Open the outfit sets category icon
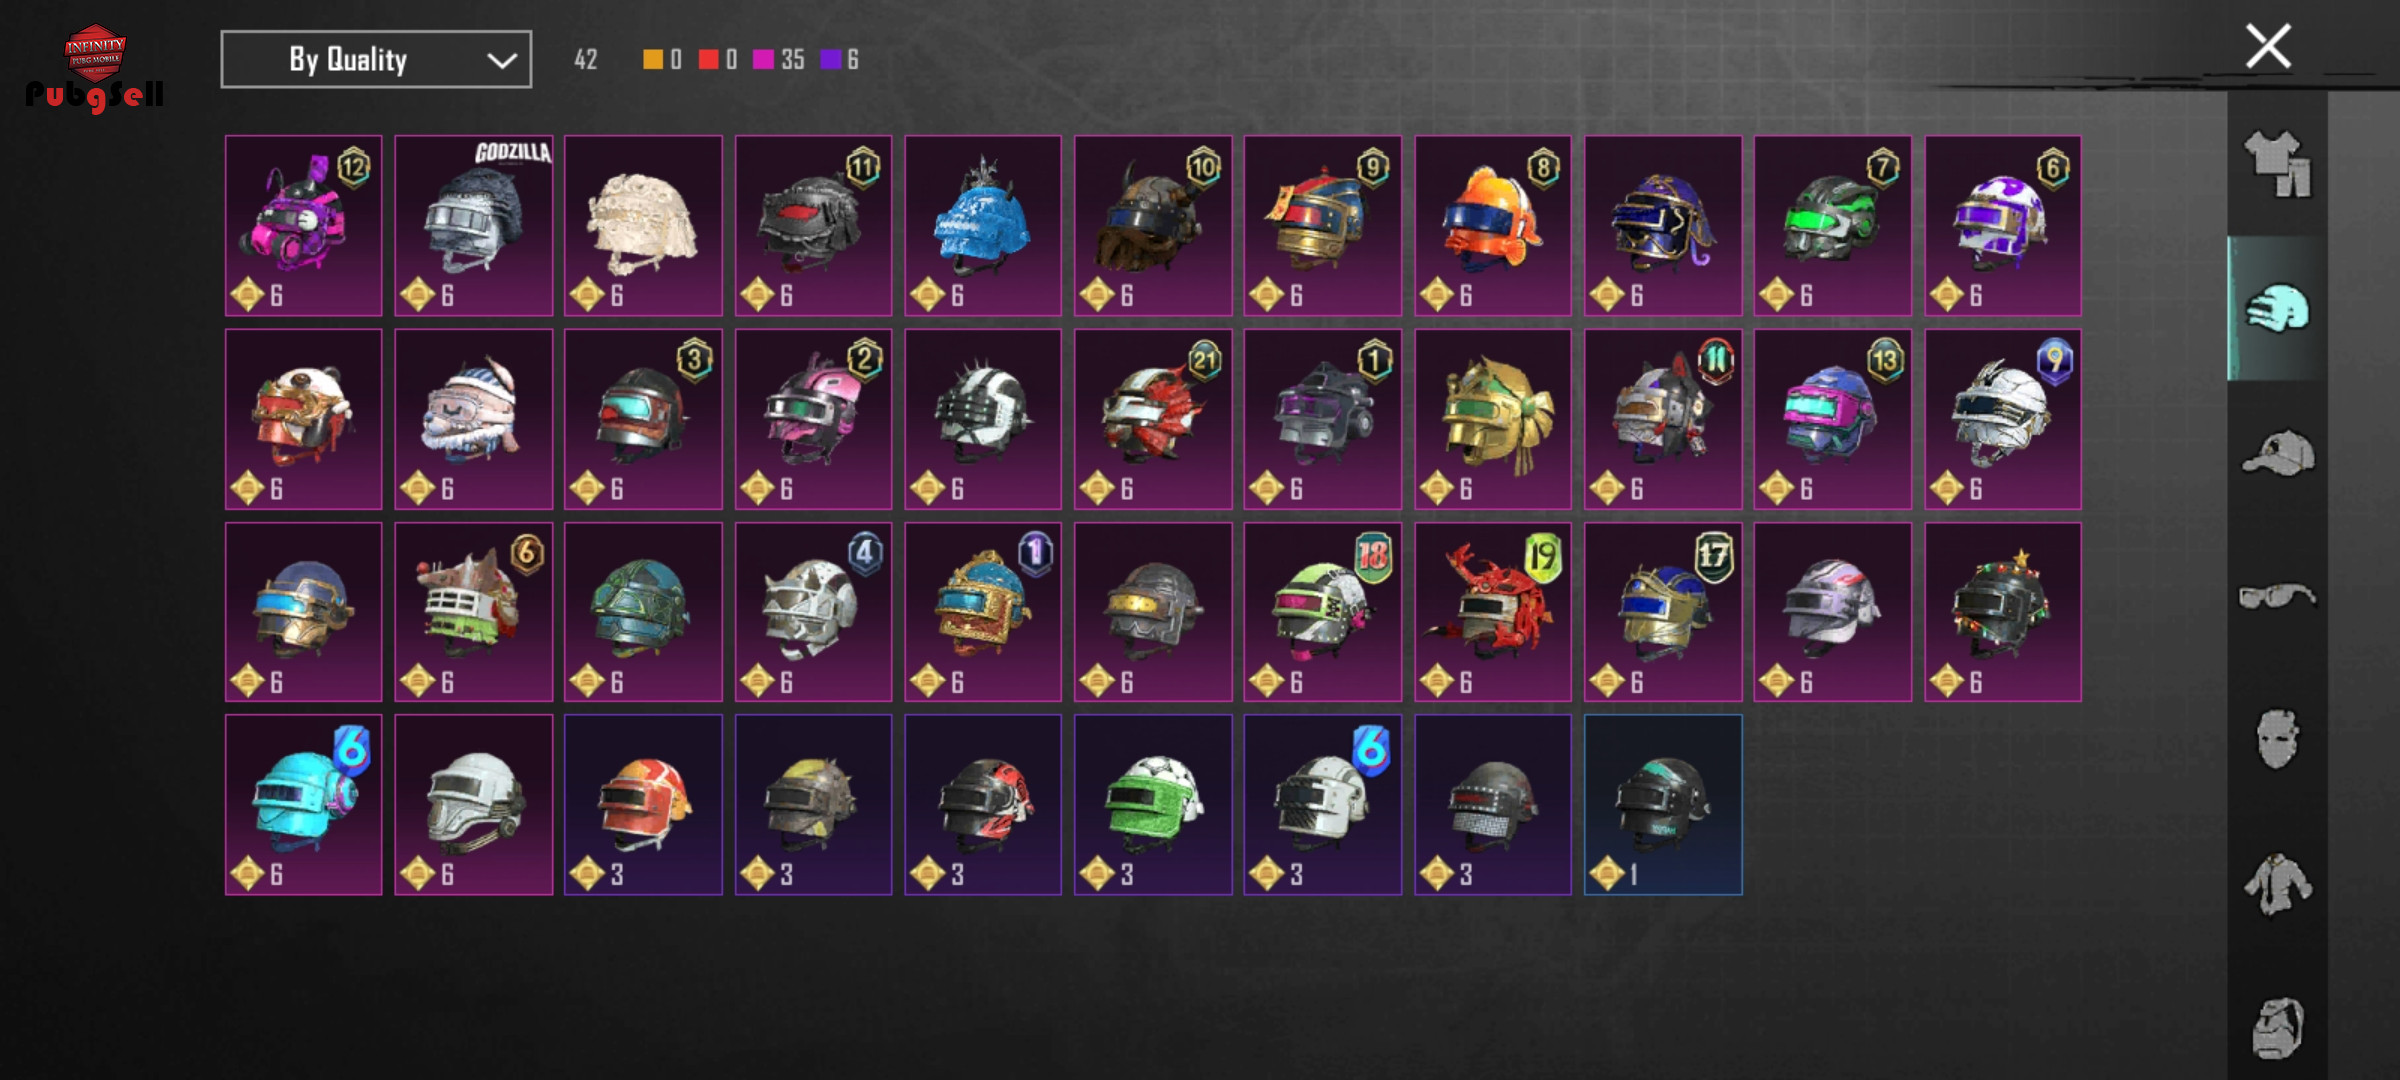2400x1080 pixels. coord(2278,164)
